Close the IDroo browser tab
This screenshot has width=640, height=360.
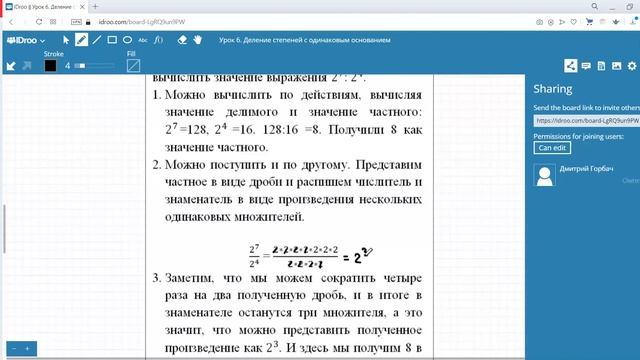[82, 7]
